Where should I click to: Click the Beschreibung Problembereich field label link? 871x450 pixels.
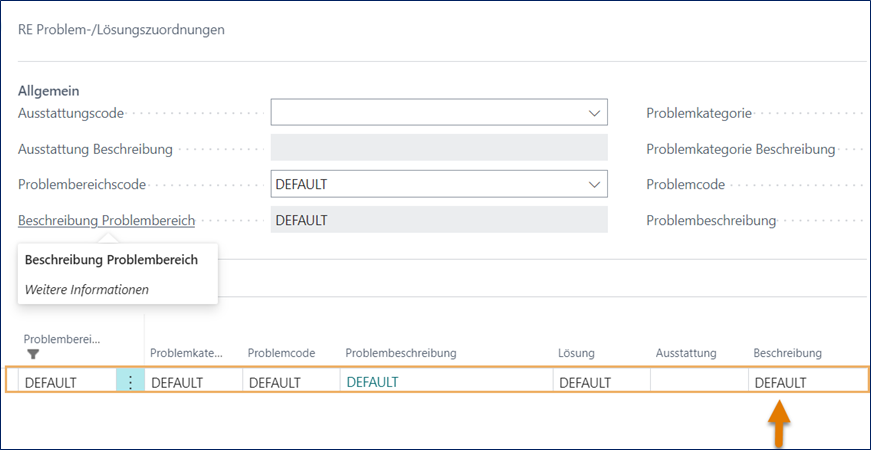pos(106,220)
